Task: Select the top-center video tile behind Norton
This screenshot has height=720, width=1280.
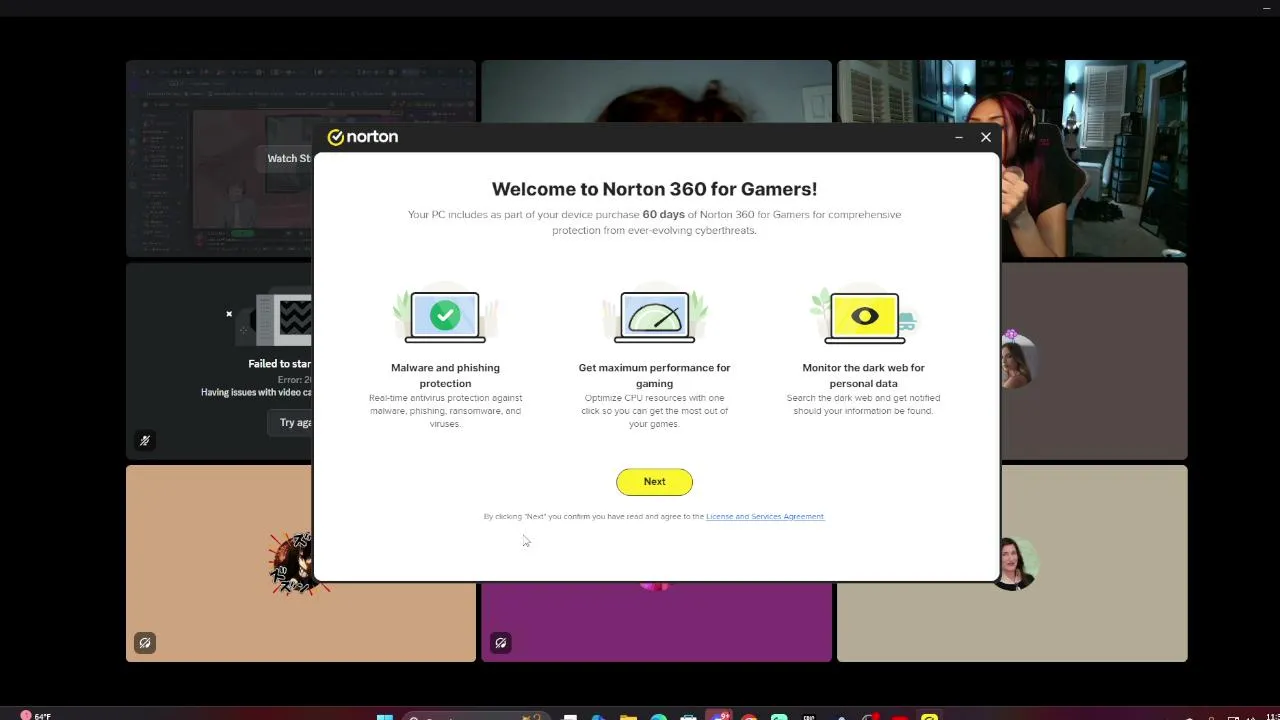Action: 656,92
